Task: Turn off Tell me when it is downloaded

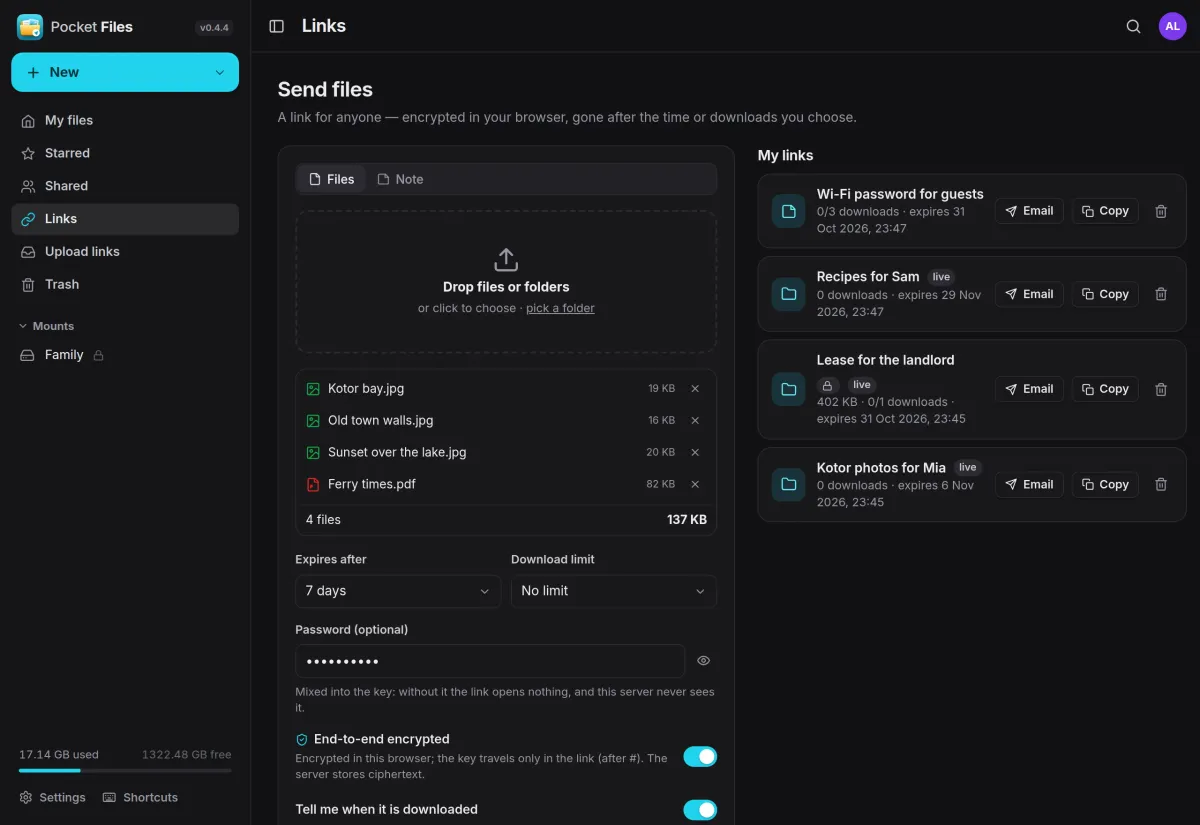Action: (700, 810)
